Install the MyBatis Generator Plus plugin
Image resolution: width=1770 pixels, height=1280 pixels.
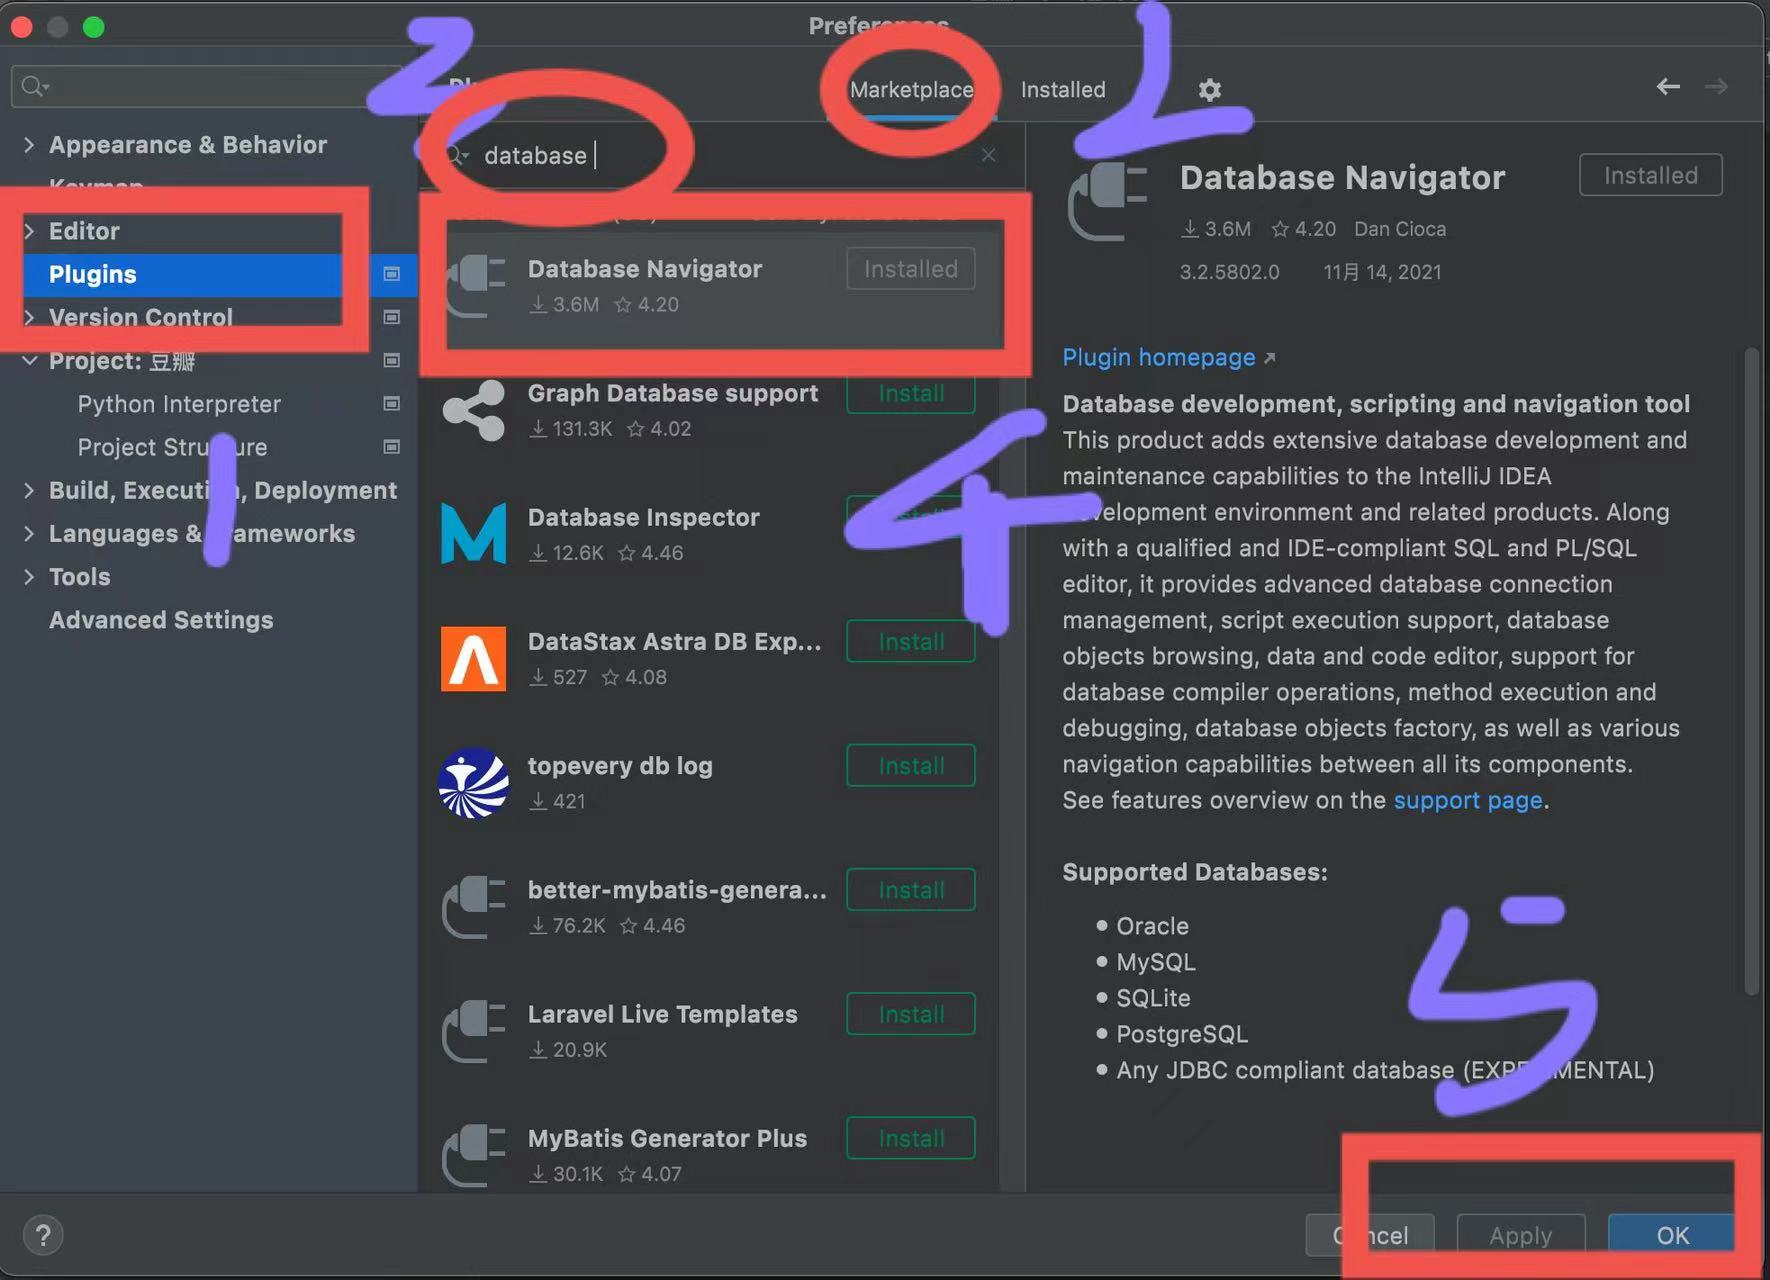point(909,1137)
